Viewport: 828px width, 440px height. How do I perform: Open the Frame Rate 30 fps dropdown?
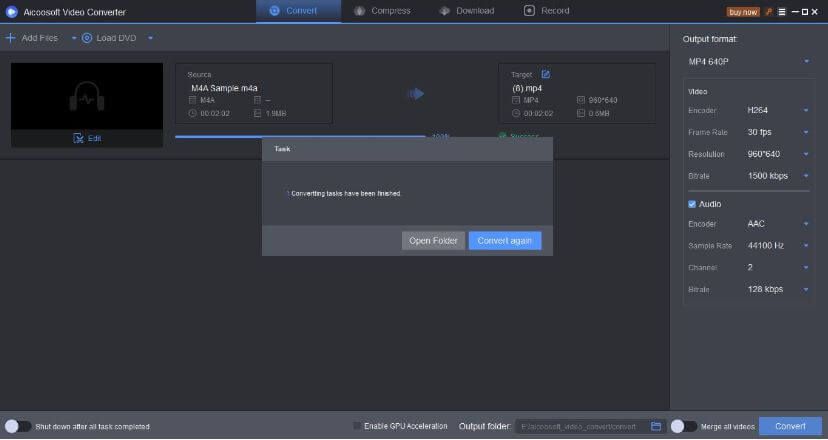778,132
